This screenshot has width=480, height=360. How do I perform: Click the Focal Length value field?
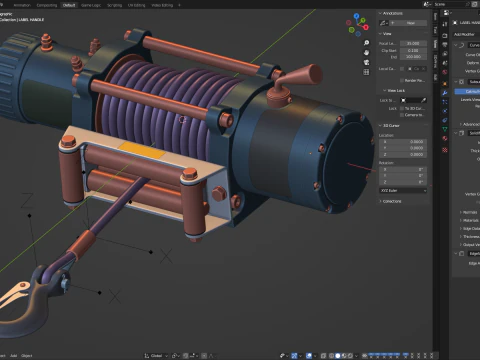(x=413, y=43)
